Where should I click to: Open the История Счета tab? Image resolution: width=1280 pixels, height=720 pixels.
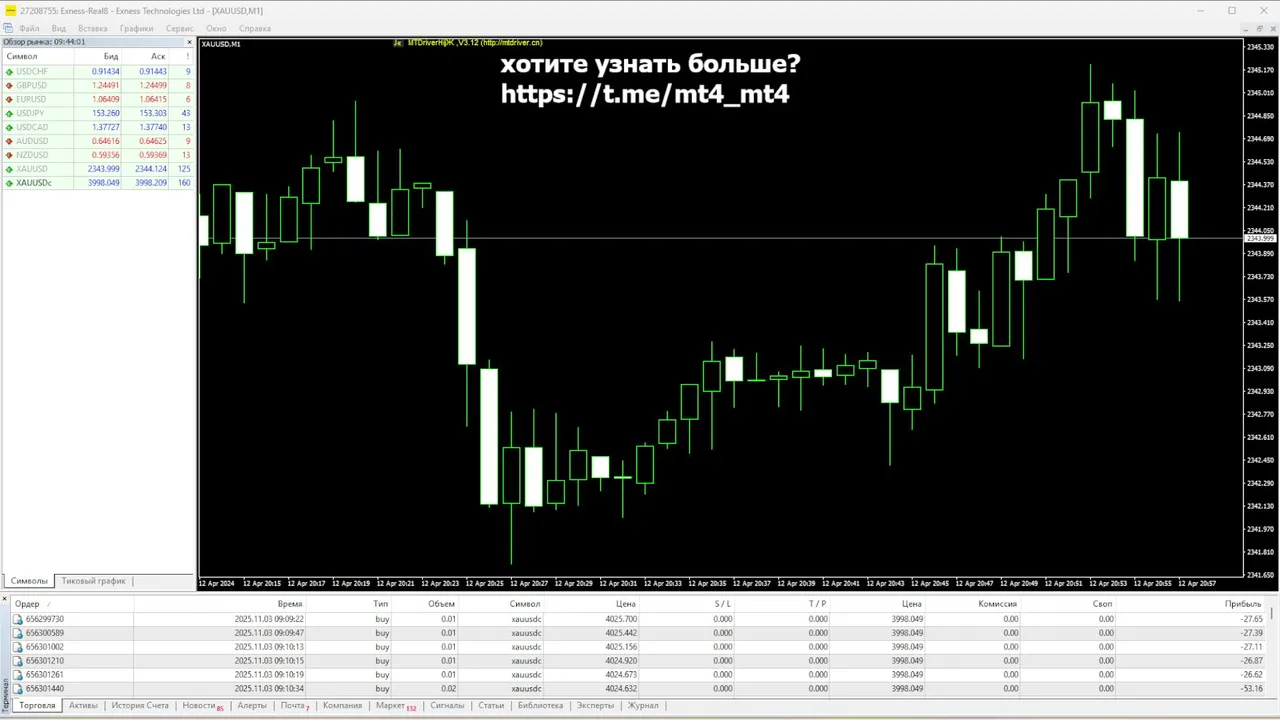click(x=140, y=706)
